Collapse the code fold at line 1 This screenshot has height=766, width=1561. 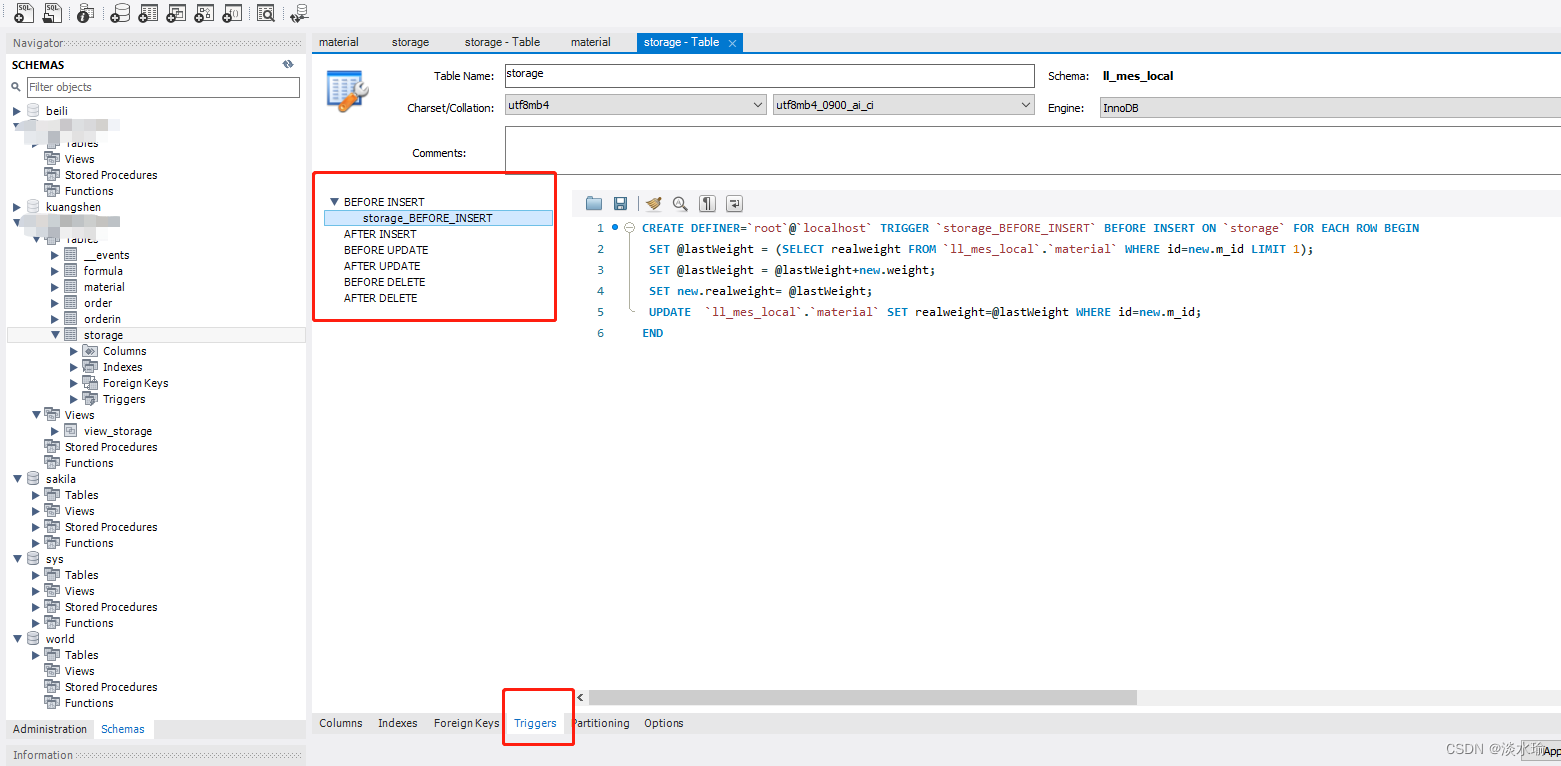click(629, 228)
